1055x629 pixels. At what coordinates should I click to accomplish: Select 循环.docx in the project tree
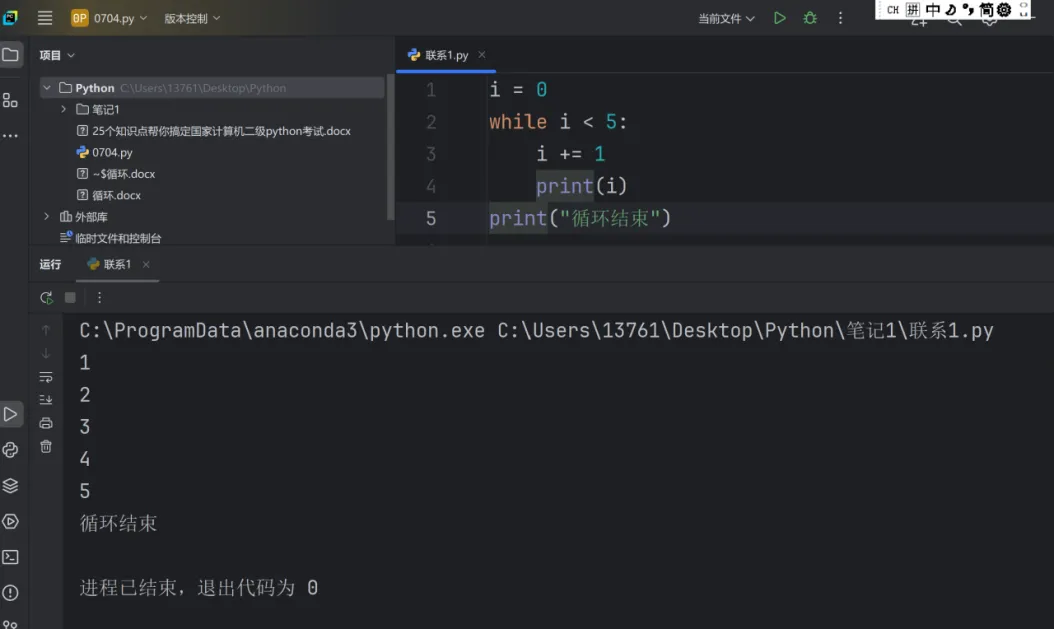116,195
